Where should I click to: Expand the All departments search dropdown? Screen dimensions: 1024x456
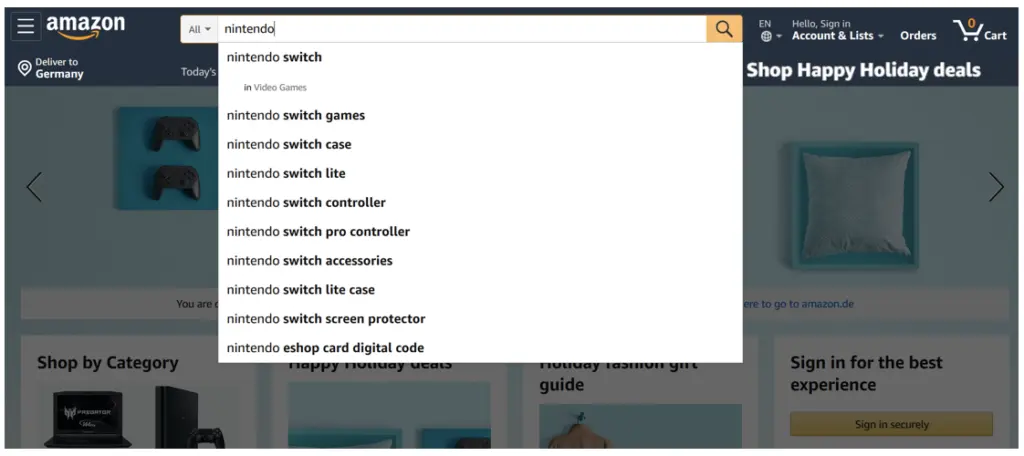pyautogui.click(x=200, y=30)
